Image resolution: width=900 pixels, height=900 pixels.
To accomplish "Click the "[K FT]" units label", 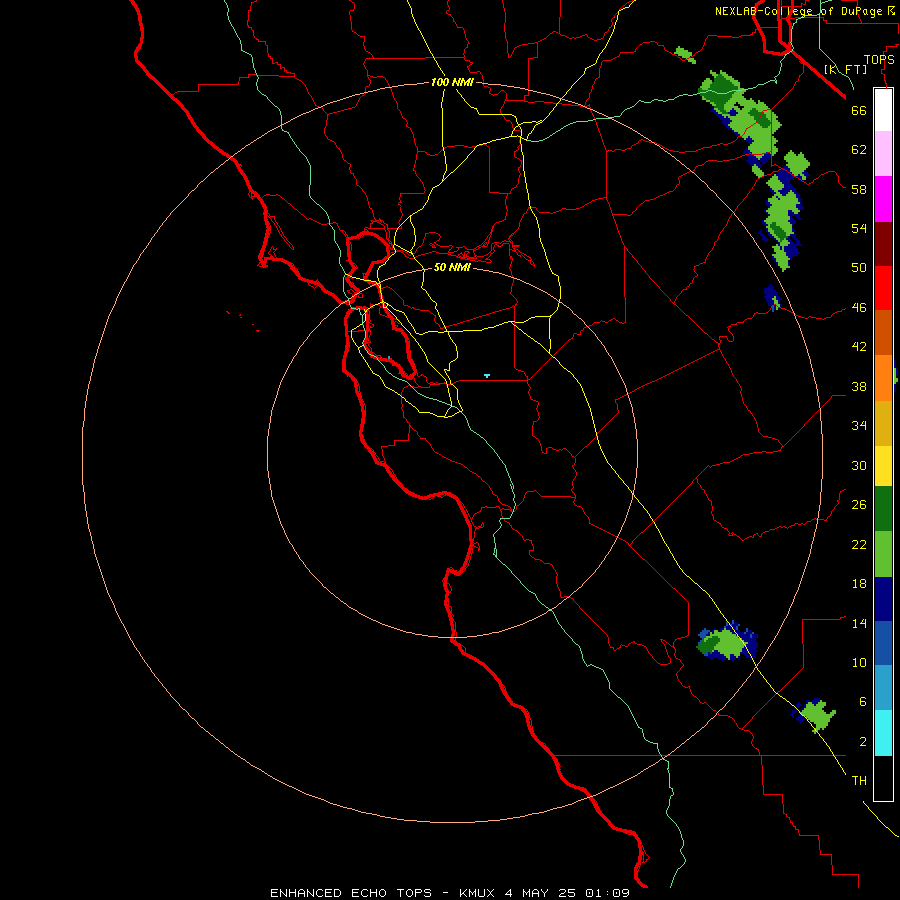I will coord(845,70).
